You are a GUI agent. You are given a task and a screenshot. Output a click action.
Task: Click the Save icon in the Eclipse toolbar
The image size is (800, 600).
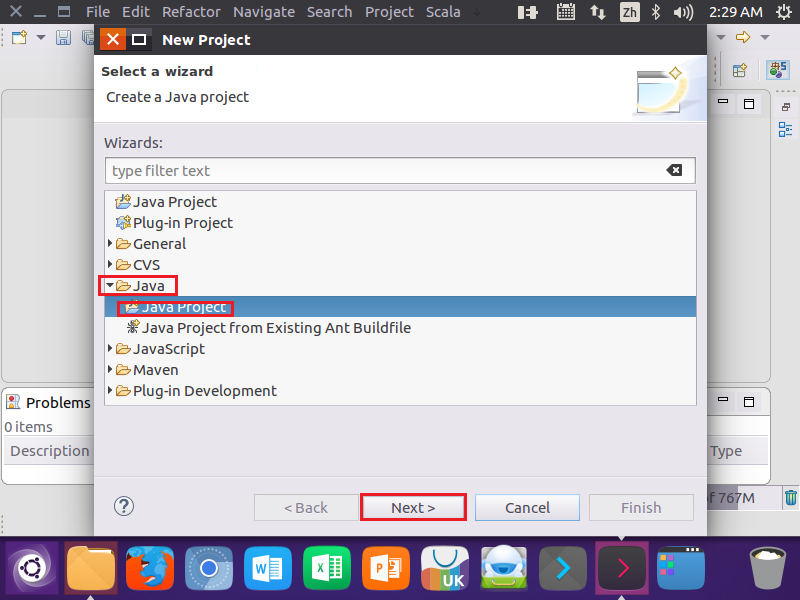click(x=63, y=38)
